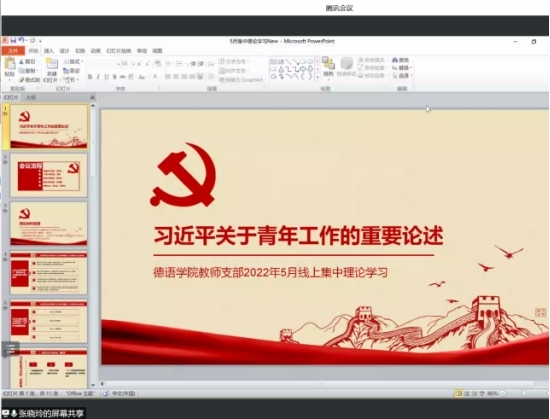Switch to Outline (大纲) pane tab
This screenshot has width=550, height=419.
[31, 97]
